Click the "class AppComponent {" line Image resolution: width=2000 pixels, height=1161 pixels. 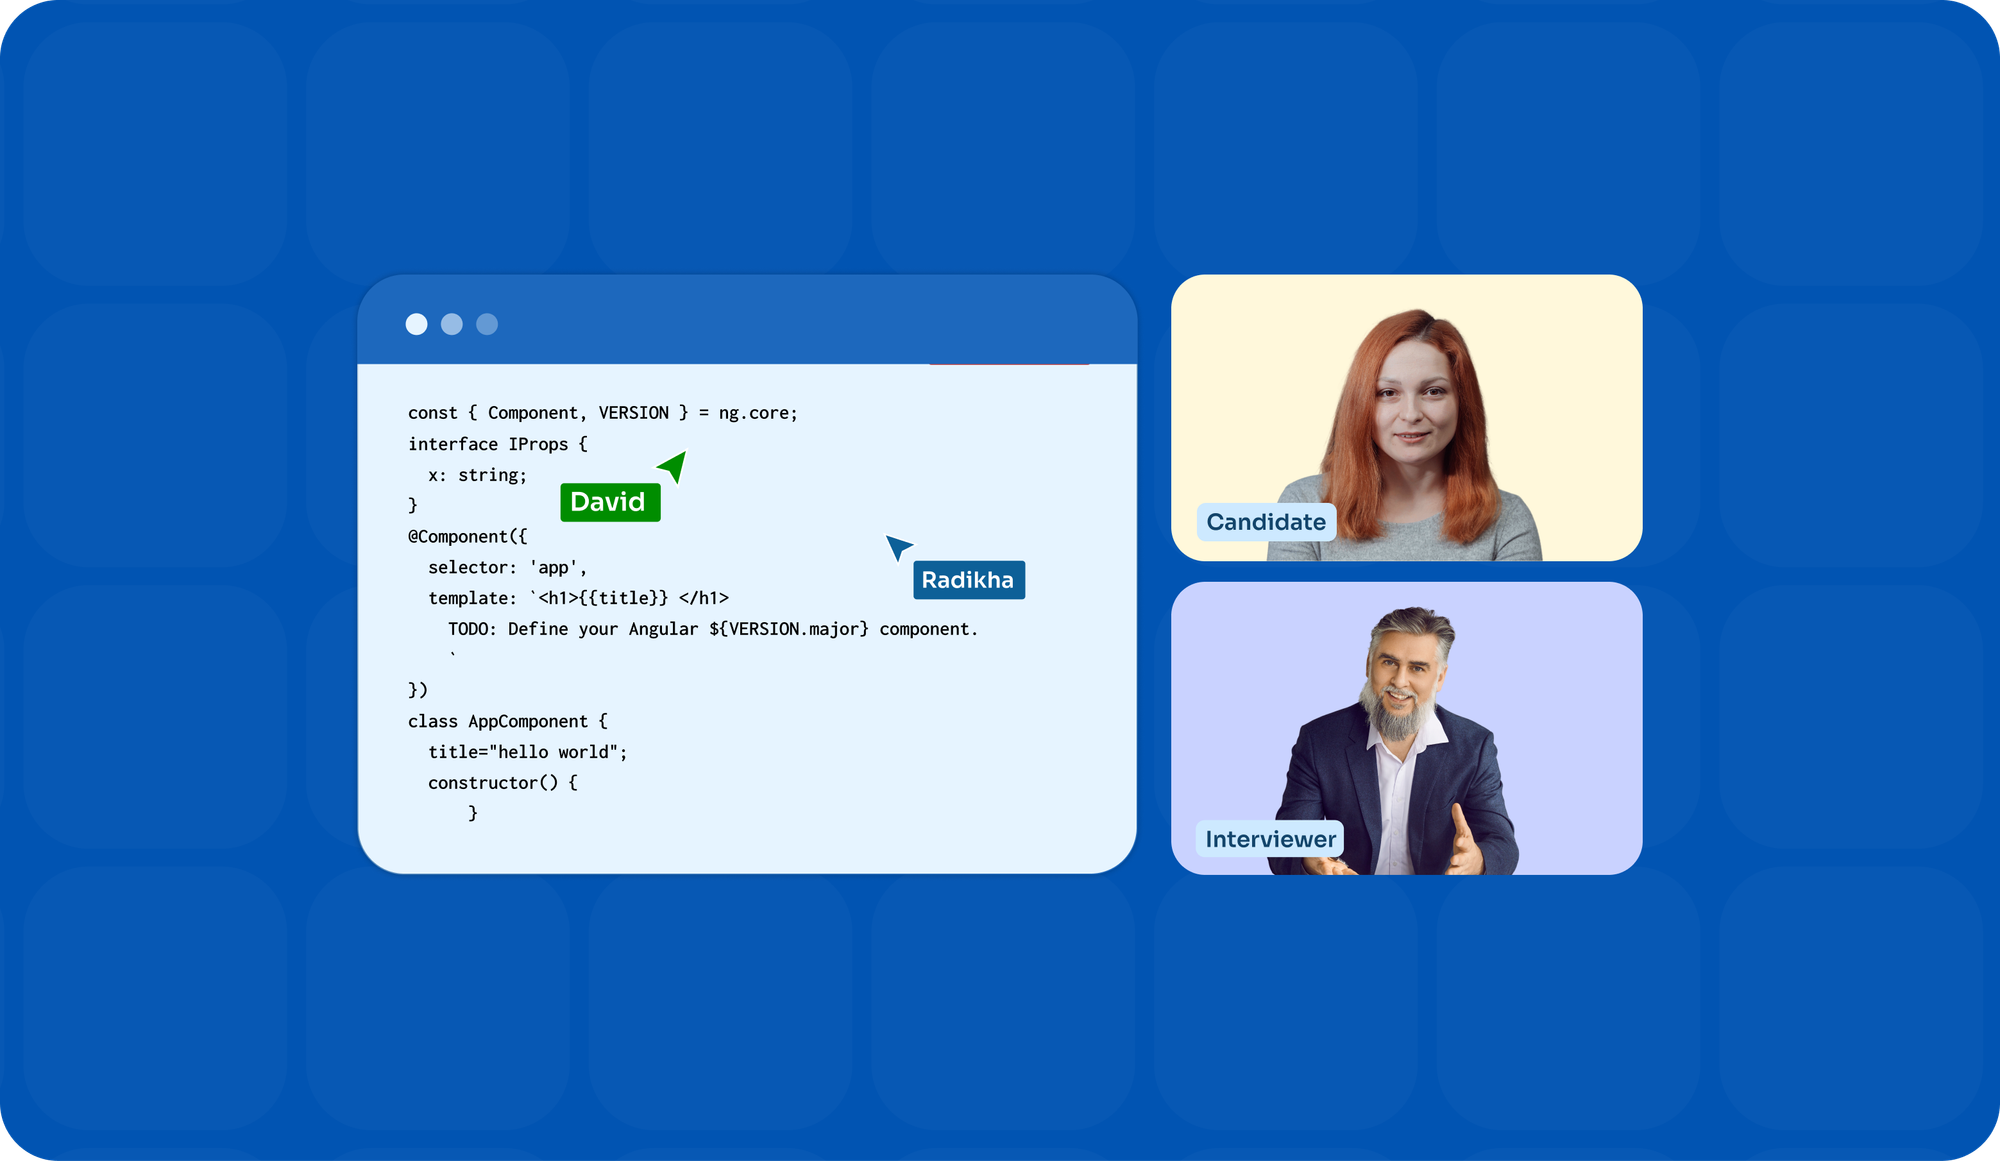508,721
